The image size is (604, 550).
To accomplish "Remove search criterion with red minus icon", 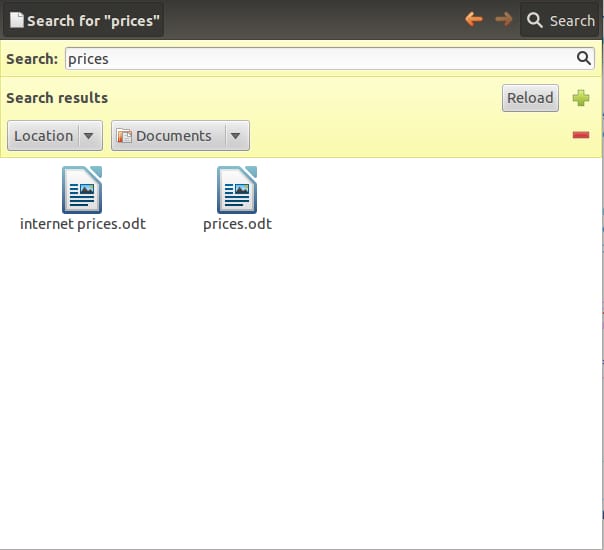I will pos(581,136).
